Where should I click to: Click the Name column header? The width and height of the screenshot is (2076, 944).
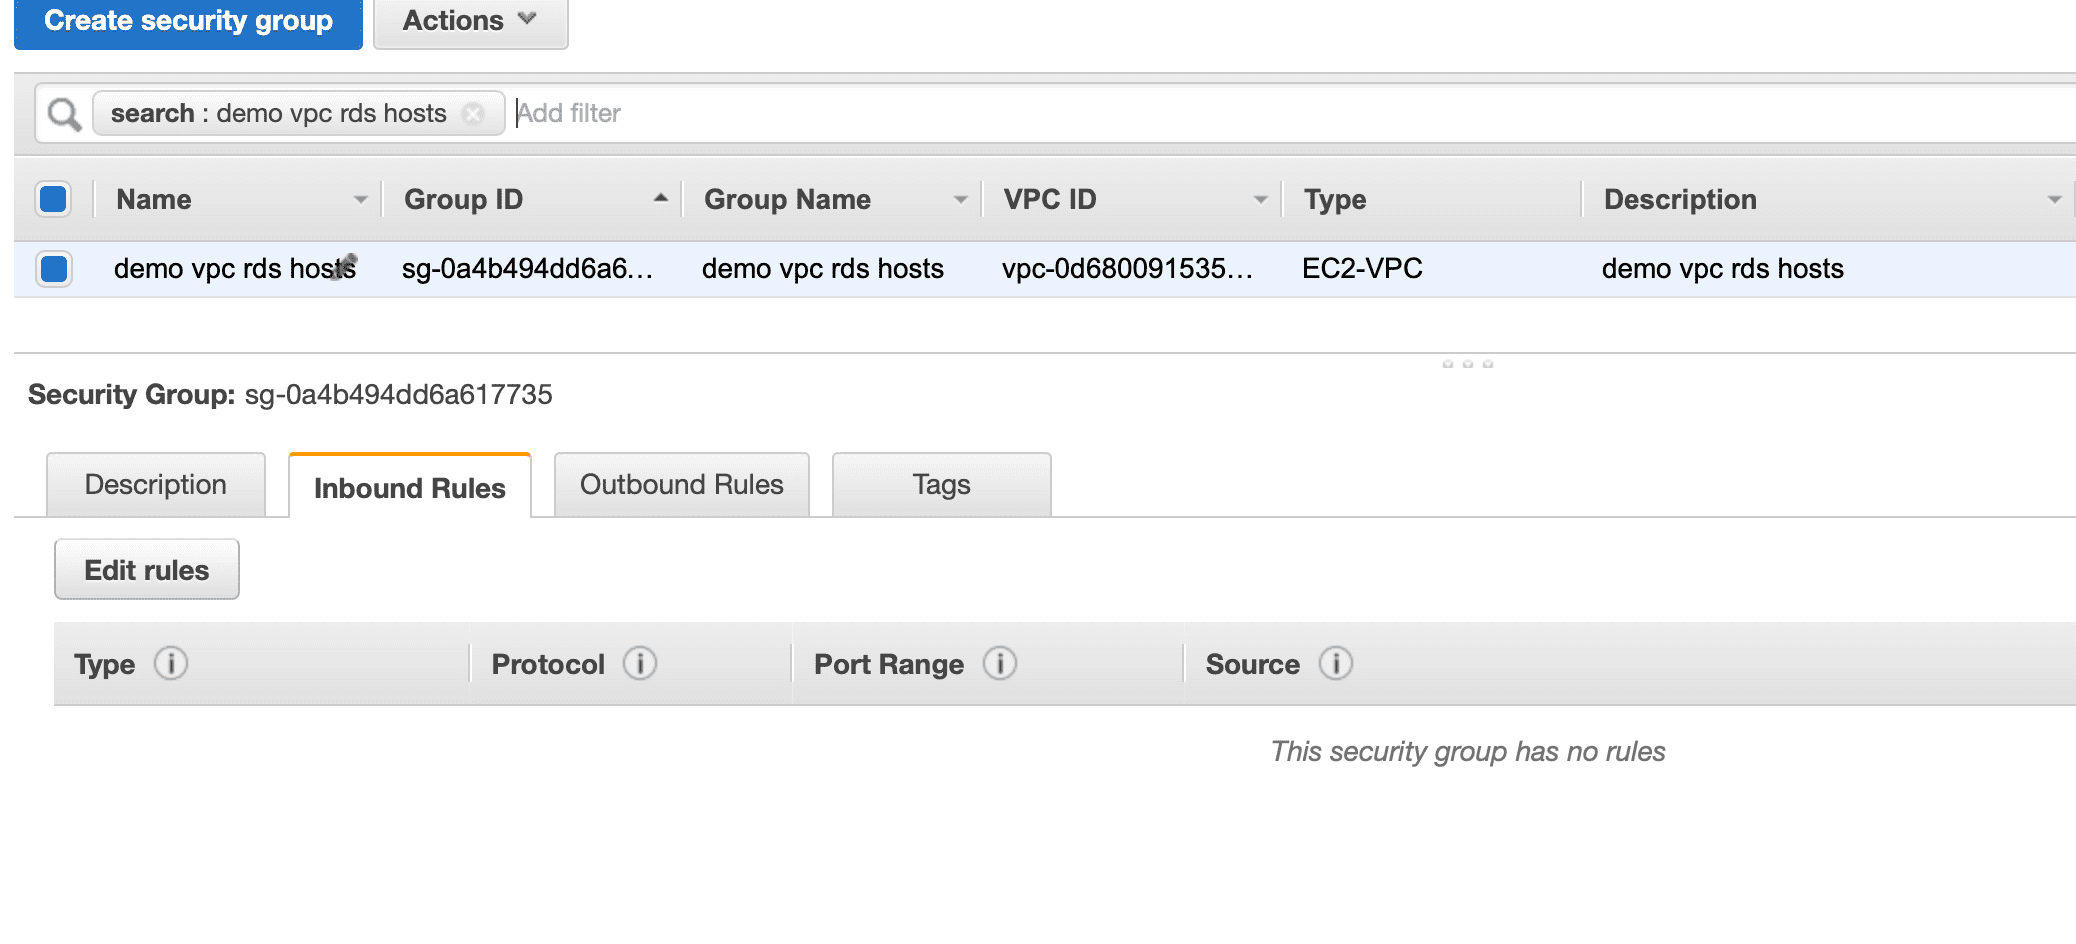coord(154,200)
